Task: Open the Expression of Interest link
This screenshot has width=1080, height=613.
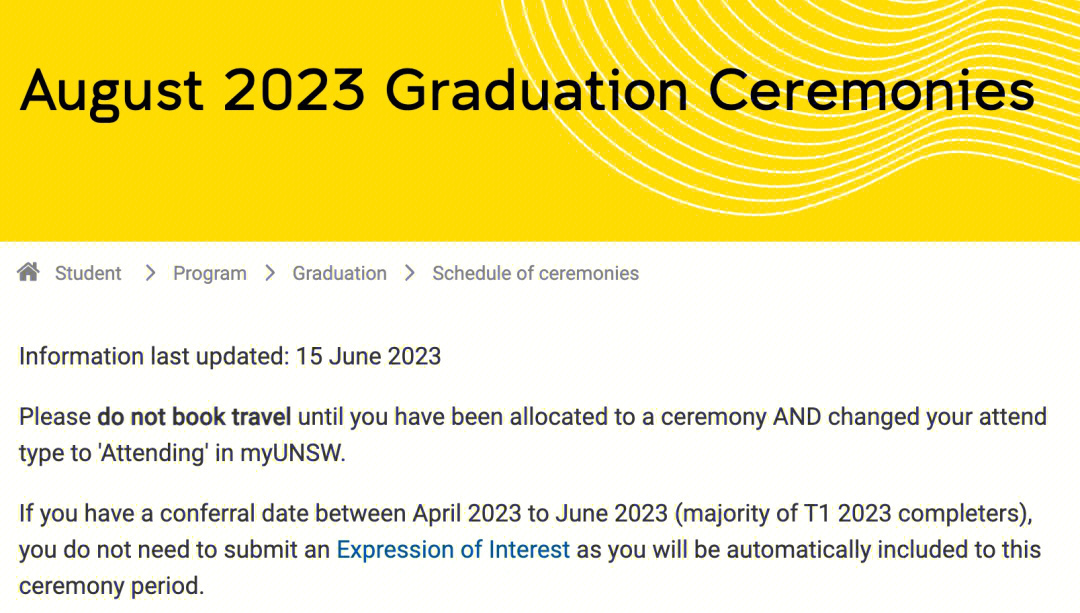Action: pyautogui.click(x=453, y=549)
